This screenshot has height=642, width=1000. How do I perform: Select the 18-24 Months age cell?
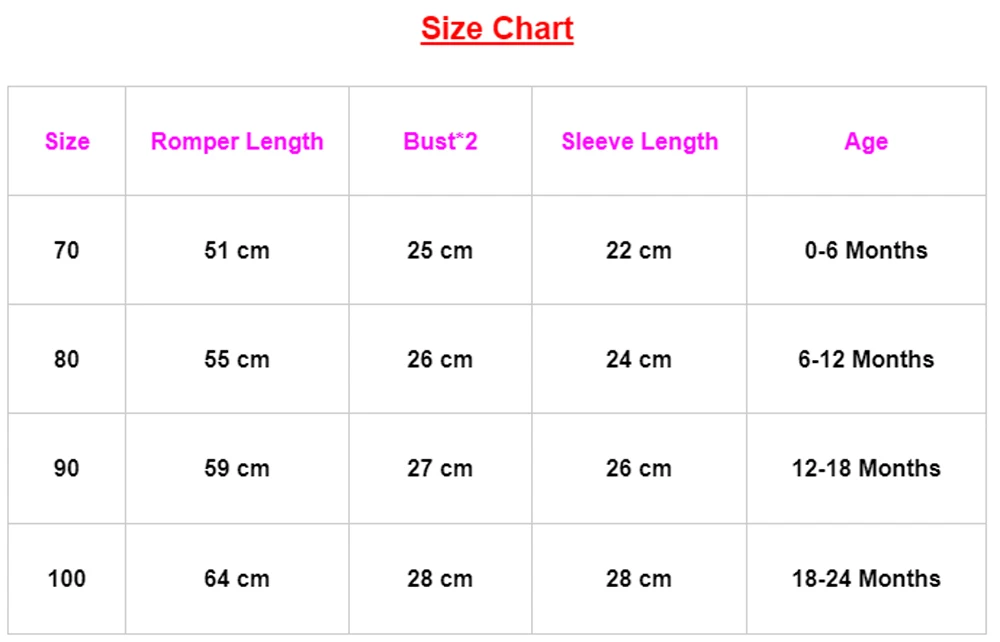tap(866, 579)
